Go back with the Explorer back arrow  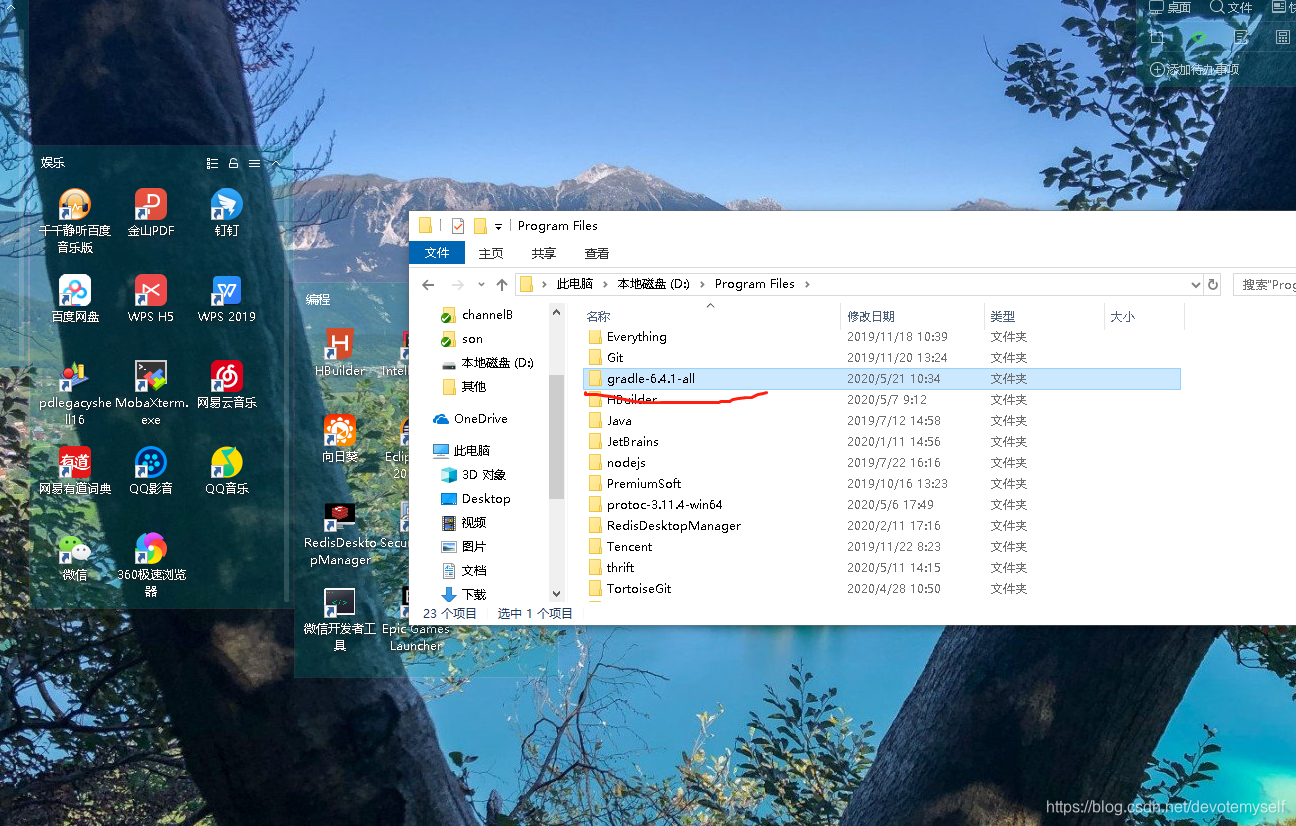[x=428, y=284]
